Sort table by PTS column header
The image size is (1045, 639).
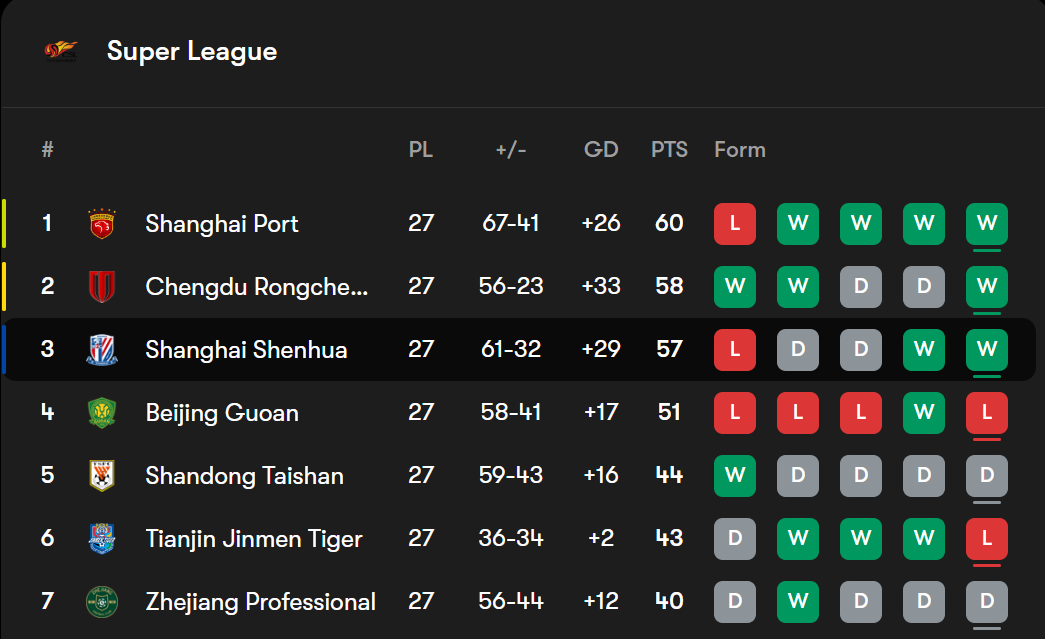669,150
